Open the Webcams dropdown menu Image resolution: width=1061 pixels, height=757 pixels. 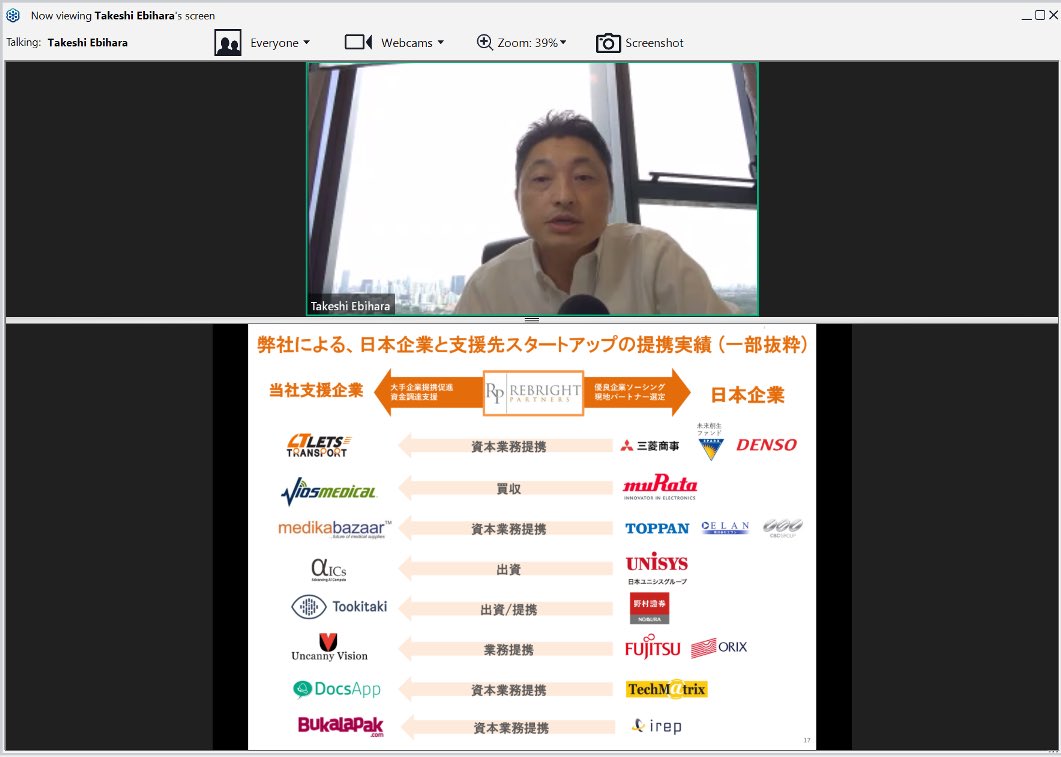413,43
